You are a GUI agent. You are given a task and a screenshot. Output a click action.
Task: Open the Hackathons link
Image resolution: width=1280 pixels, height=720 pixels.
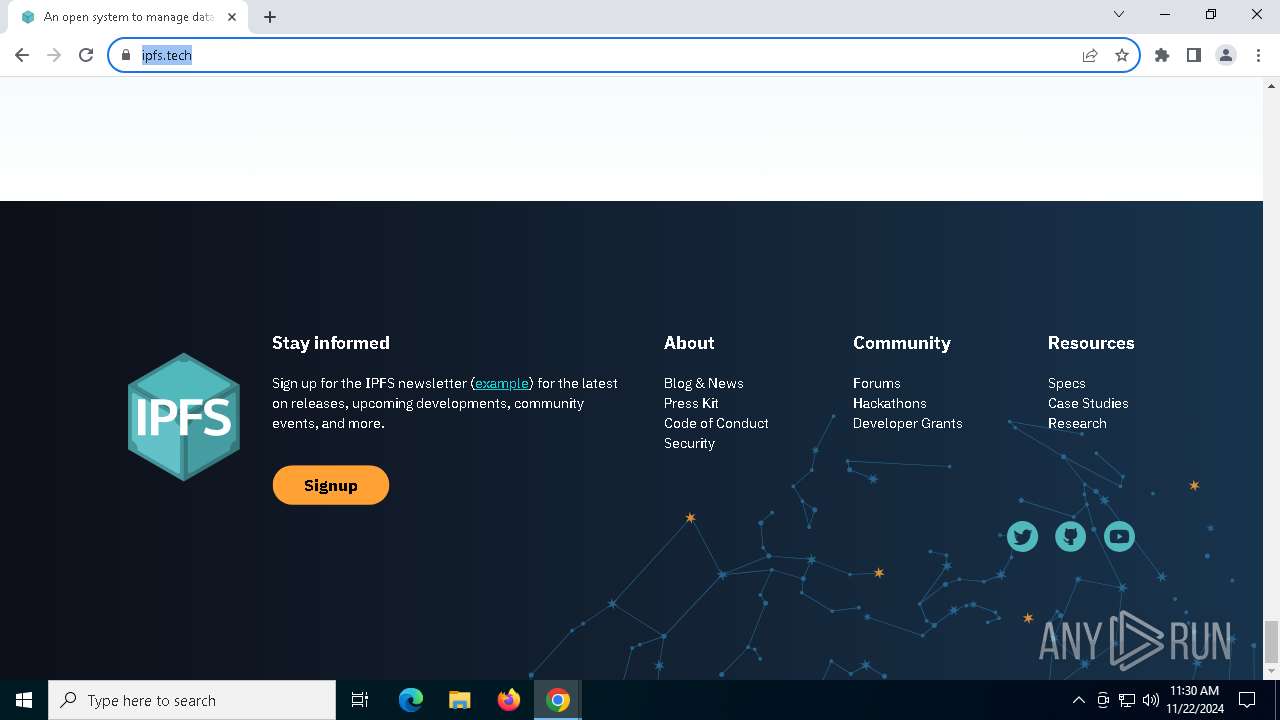point(890,403)
